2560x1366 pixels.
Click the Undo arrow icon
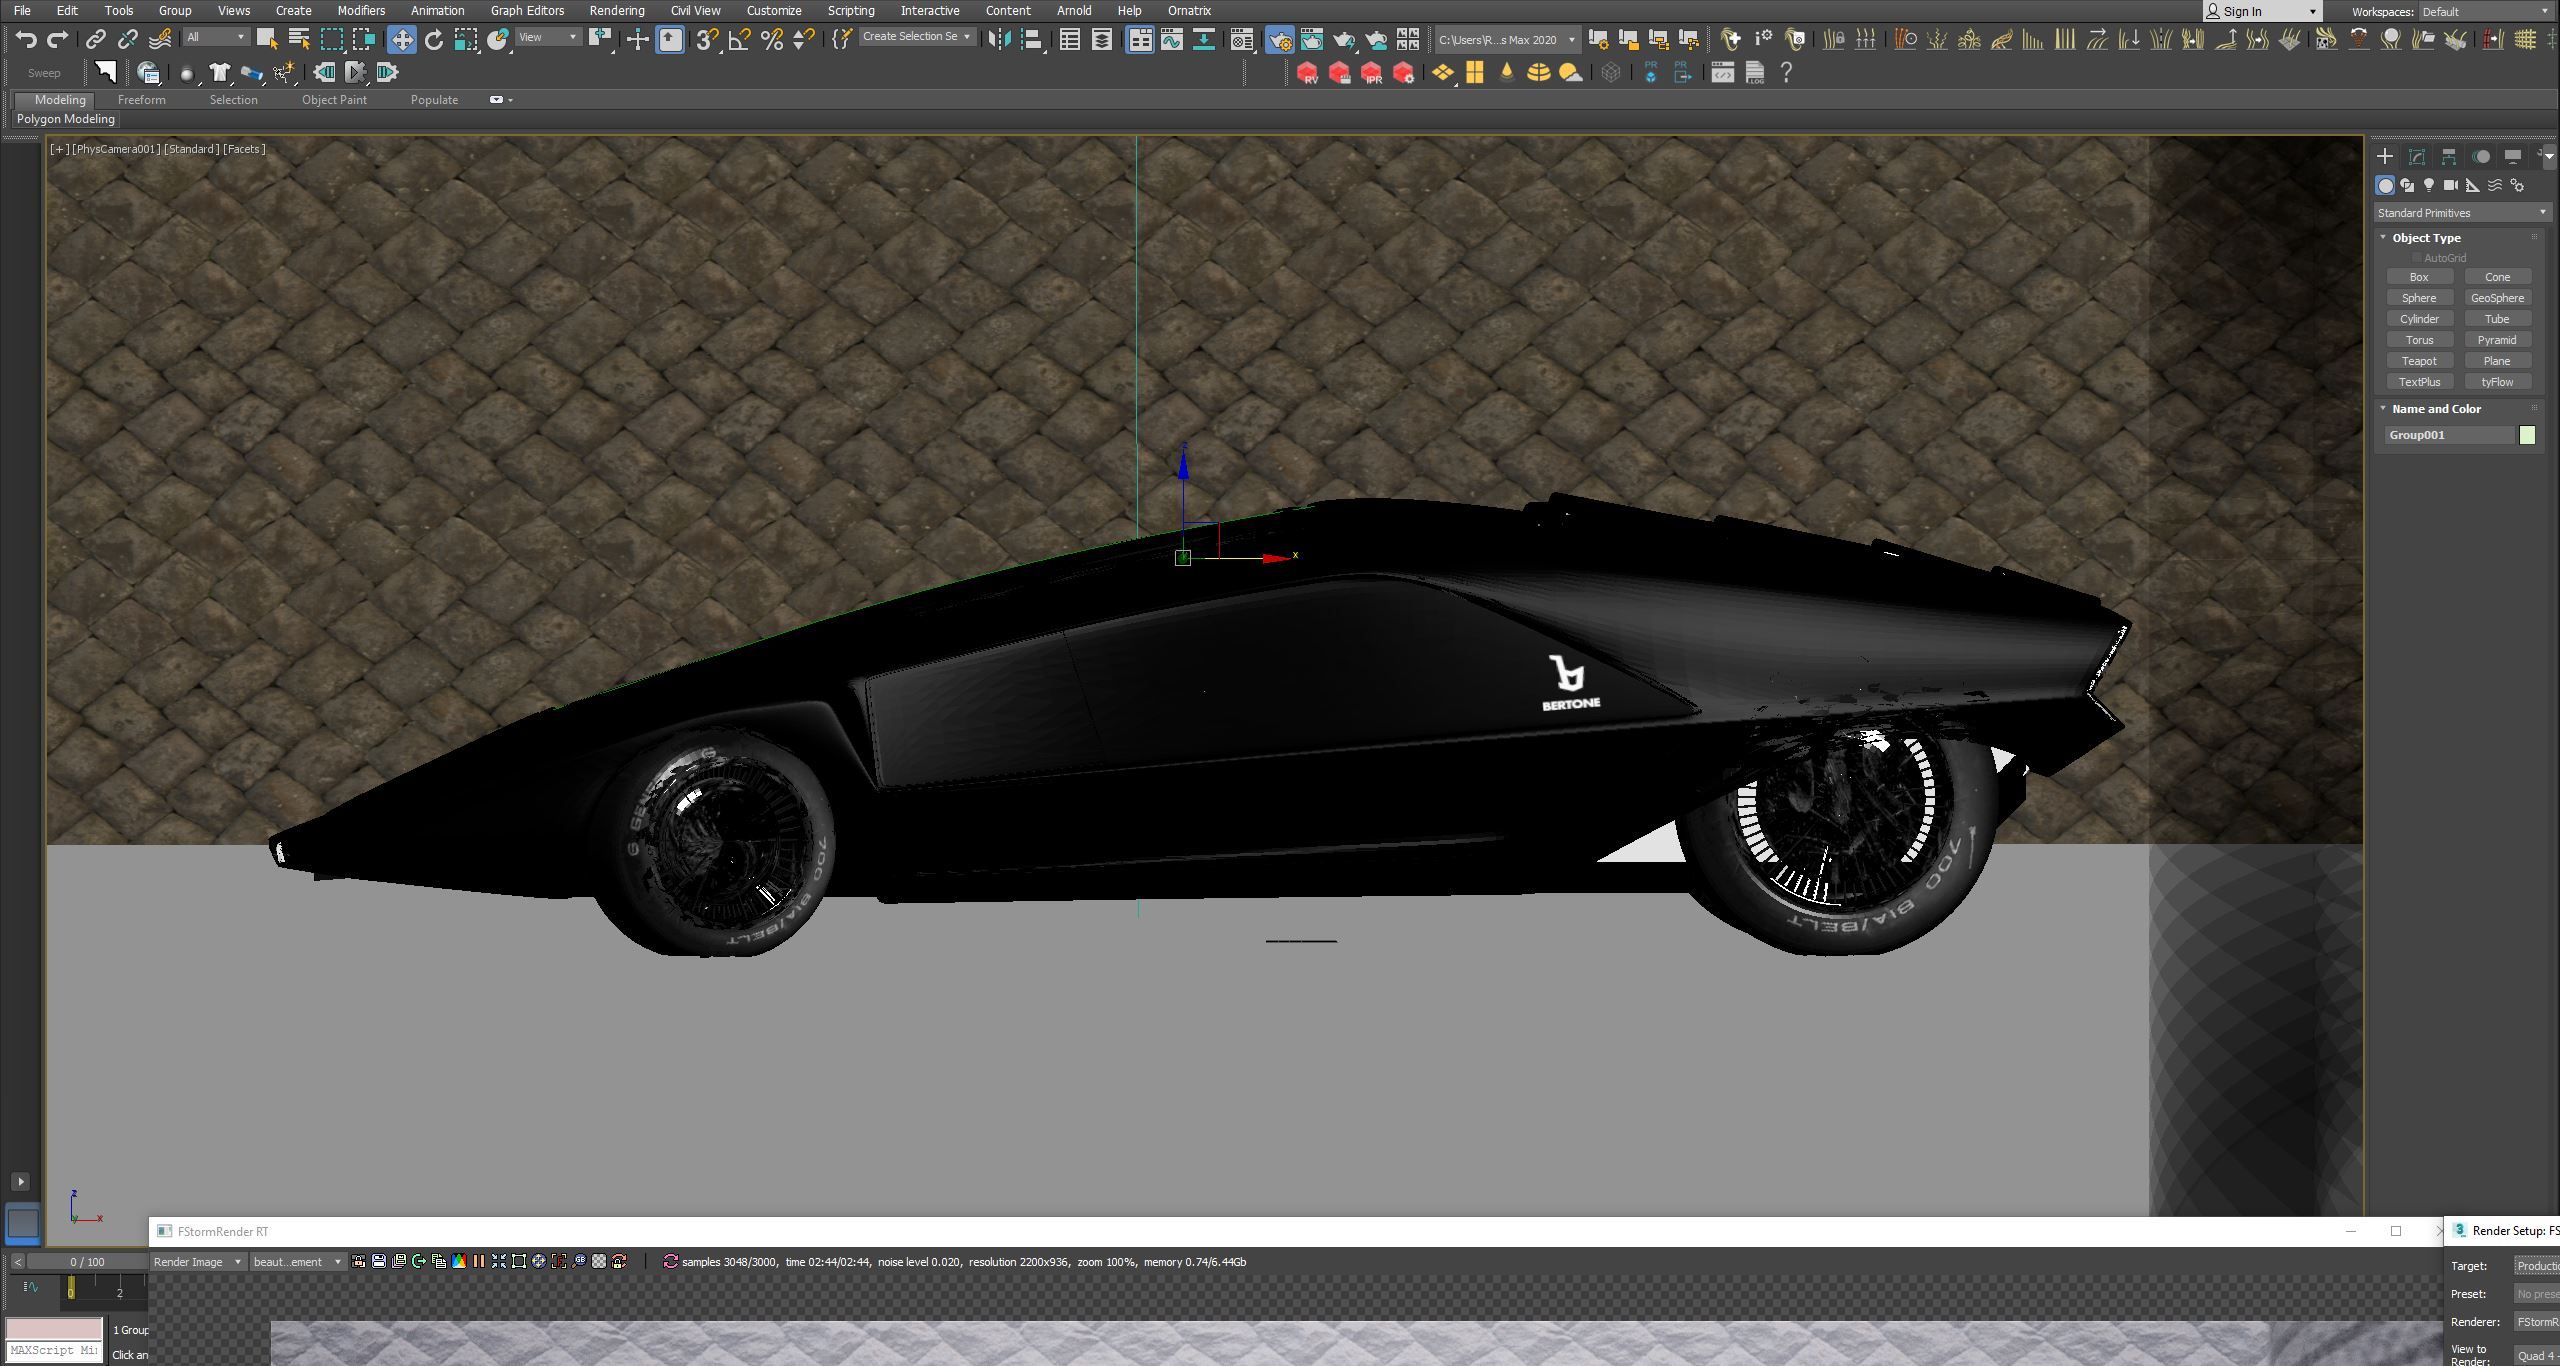(x=26, y=39)
